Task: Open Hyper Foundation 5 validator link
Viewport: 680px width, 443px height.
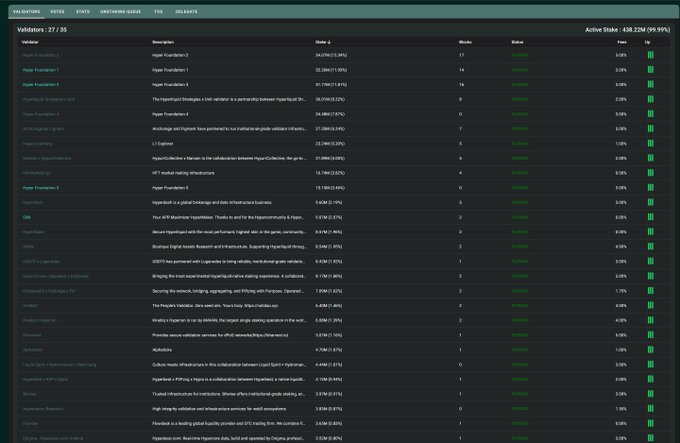Action: [40, 188]
